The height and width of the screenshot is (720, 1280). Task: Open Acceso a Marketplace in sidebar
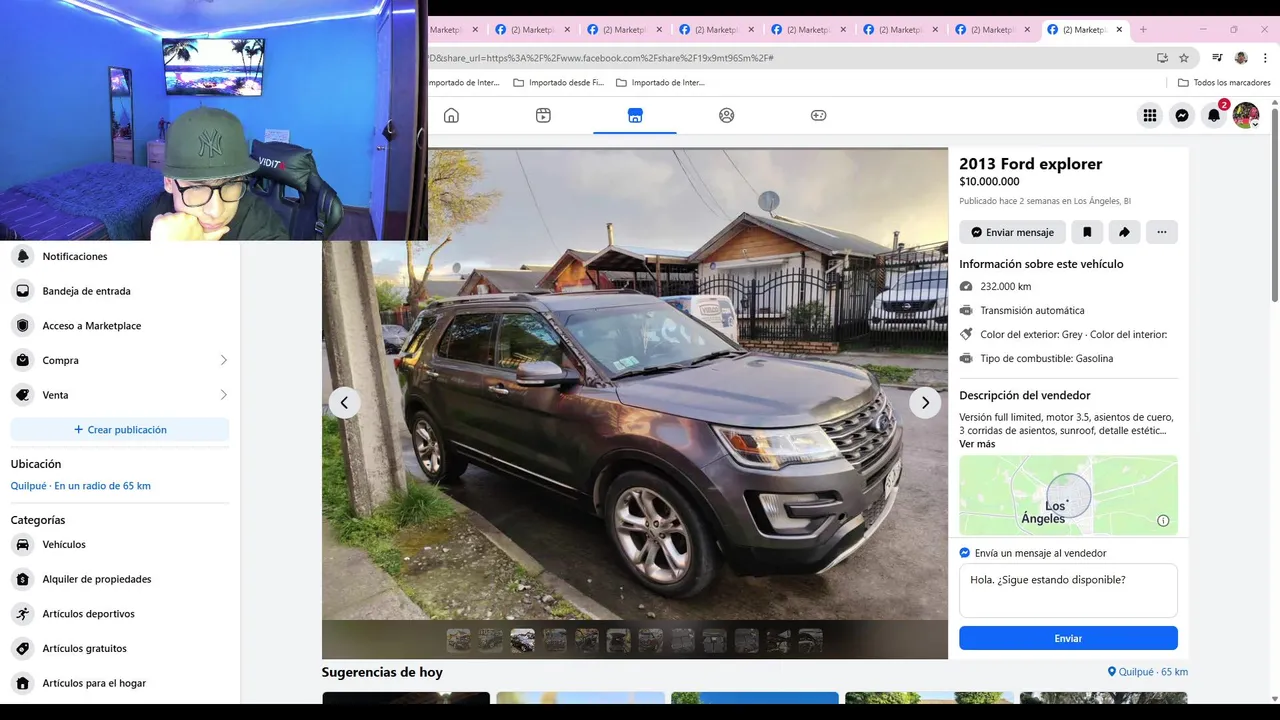120,326
